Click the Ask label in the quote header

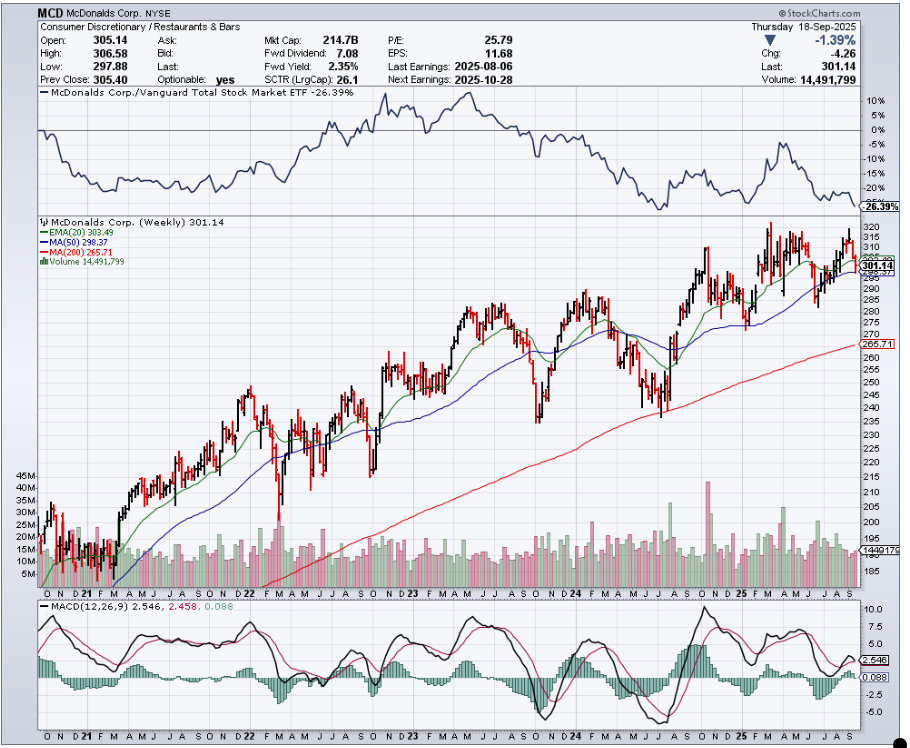coord(167,40)
